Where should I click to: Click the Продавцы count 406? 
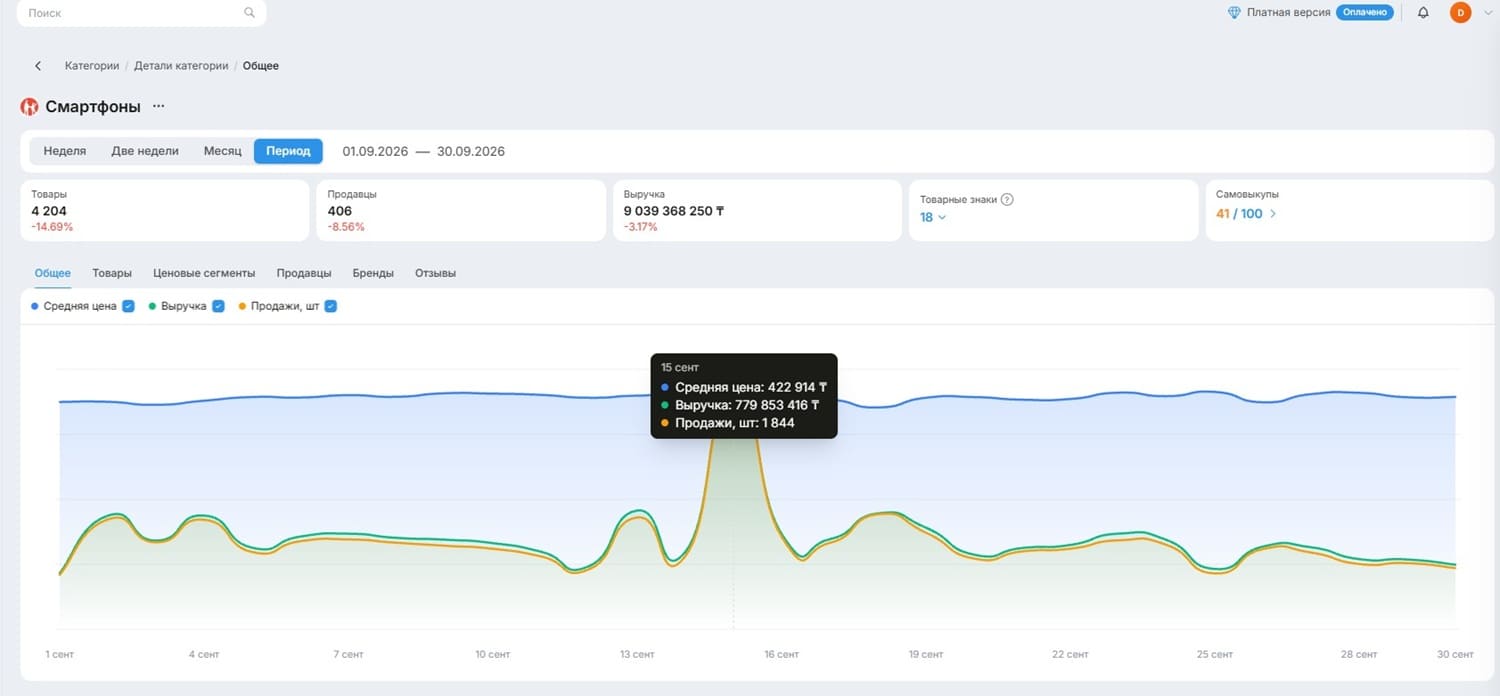coord(340,211)
